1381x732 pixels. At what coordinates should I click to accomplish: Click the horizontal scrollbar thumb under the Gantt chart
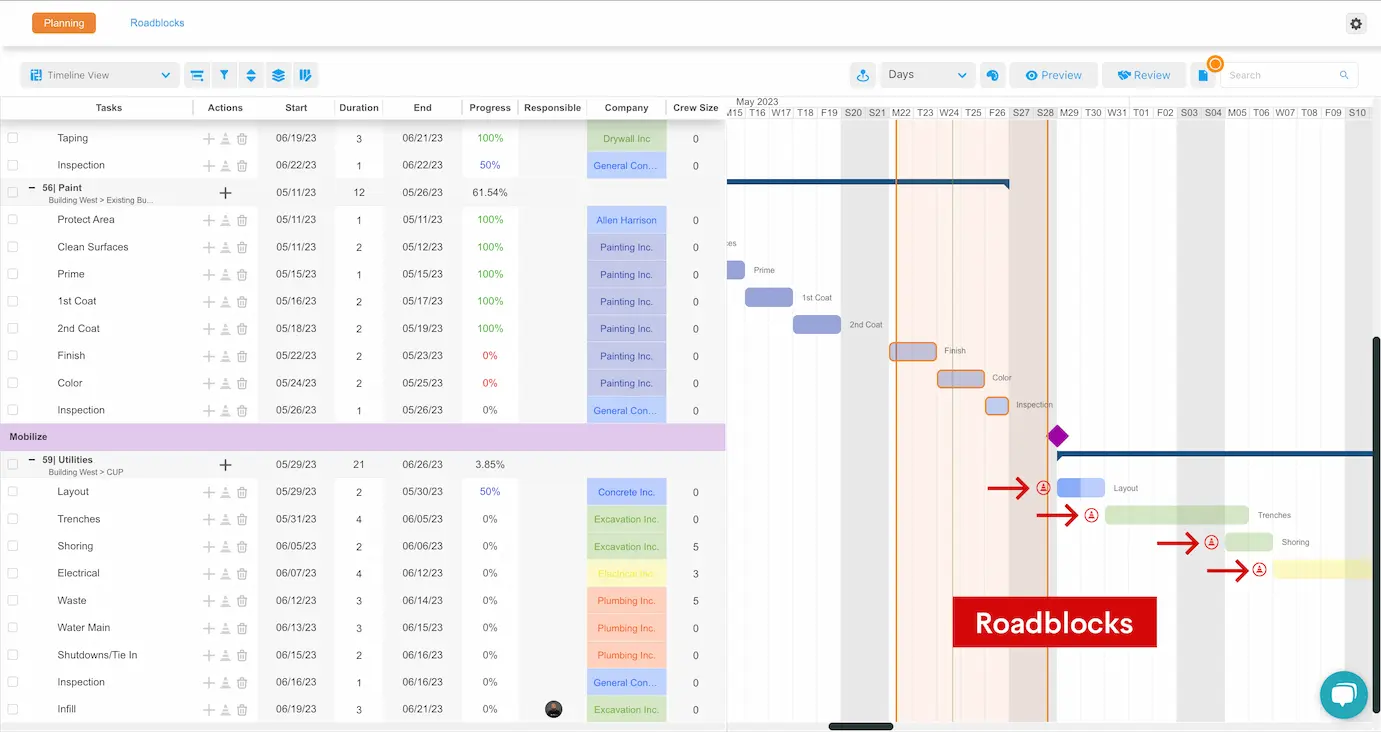[861, 727]
